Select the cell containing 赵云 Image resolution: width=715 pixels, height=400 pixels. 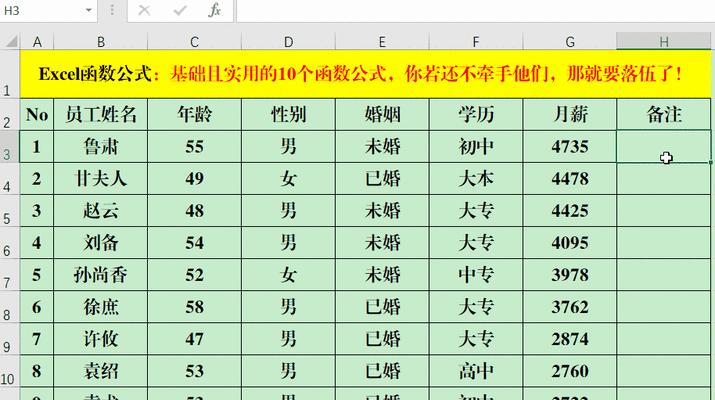coord(101,211)
